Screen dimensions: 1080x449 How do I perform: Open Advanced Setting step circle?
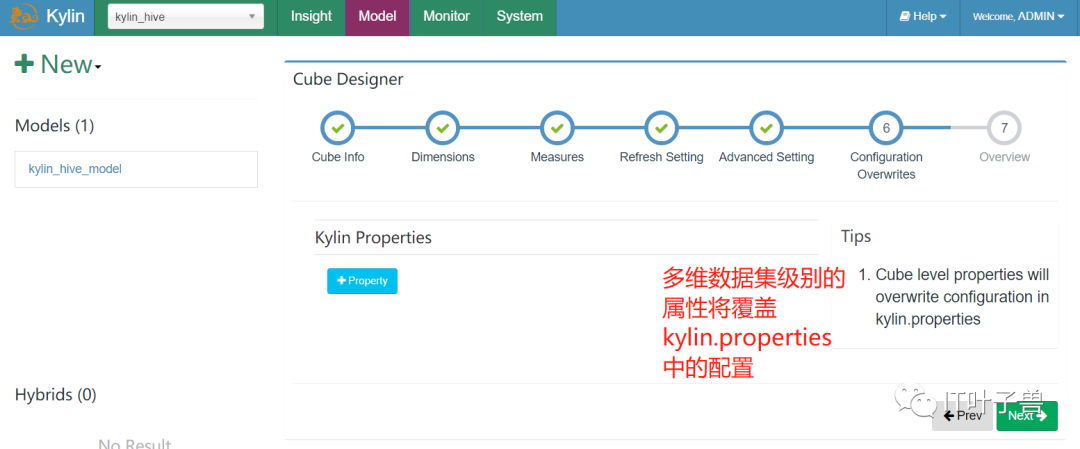coord(766,128)
